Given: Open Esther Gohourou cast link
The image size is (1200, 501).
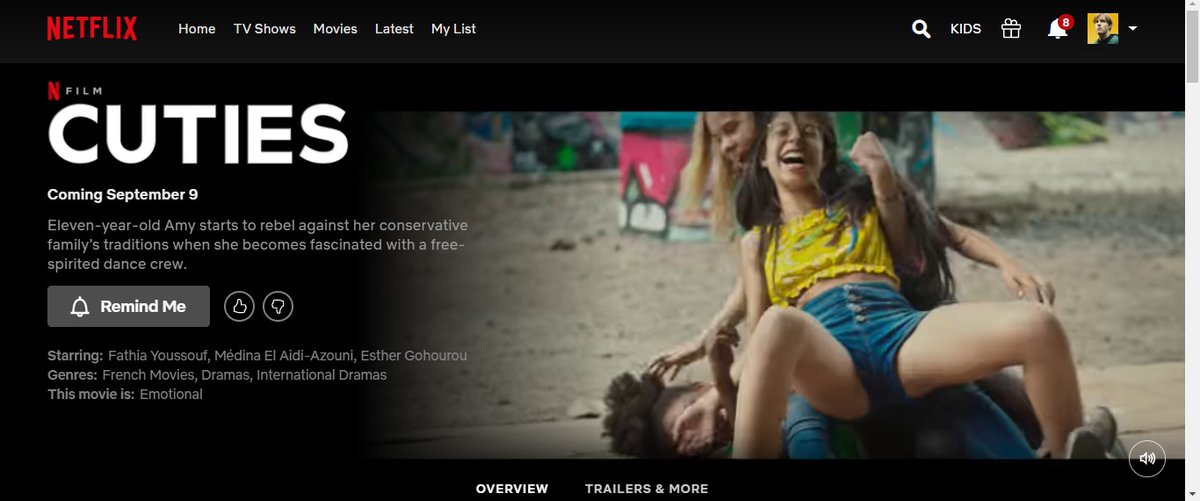Looking at the screenshot, I should (x=413, y=356).
